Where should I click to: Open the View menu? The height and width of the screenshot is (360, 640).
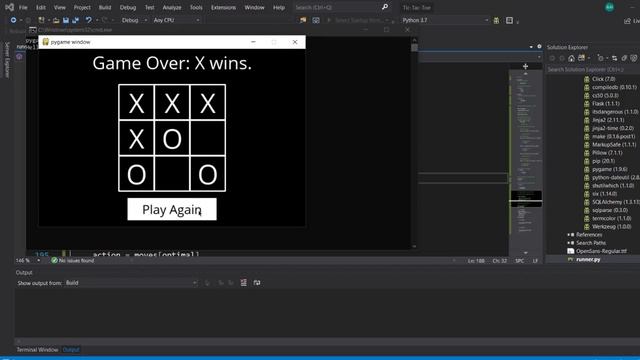pyautogui.click(x=60, y=7)
